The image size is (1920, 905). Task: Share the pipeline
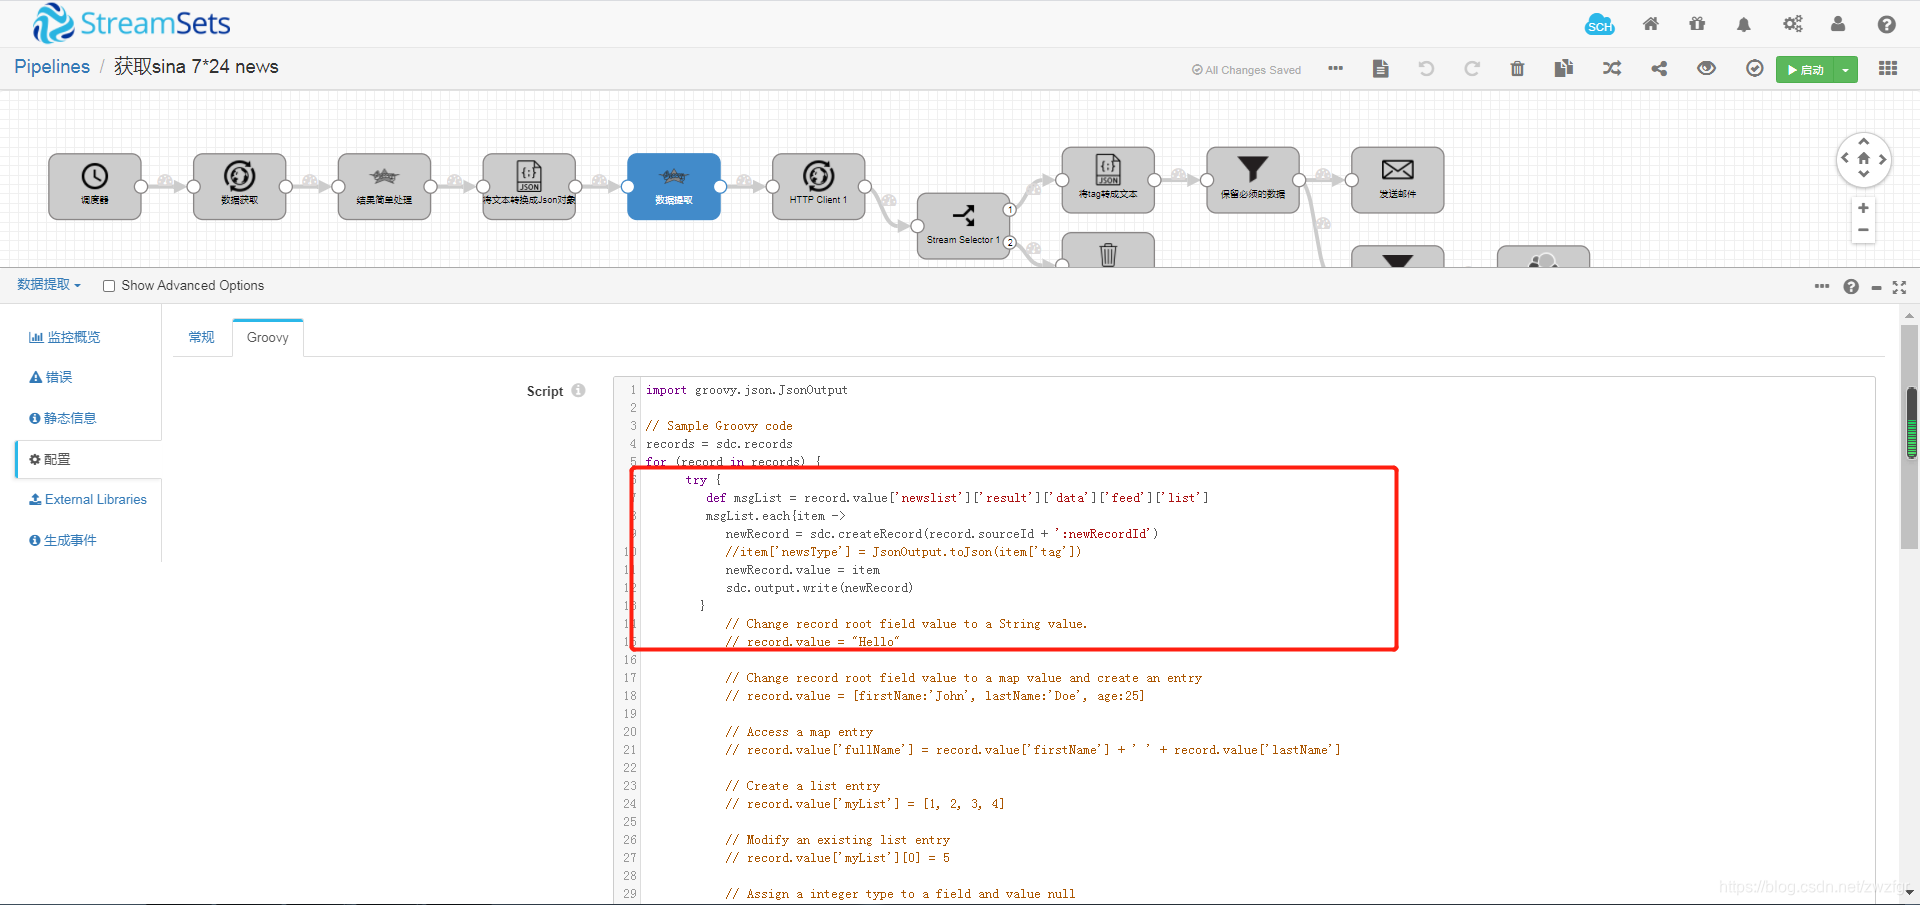point(1659,68)
